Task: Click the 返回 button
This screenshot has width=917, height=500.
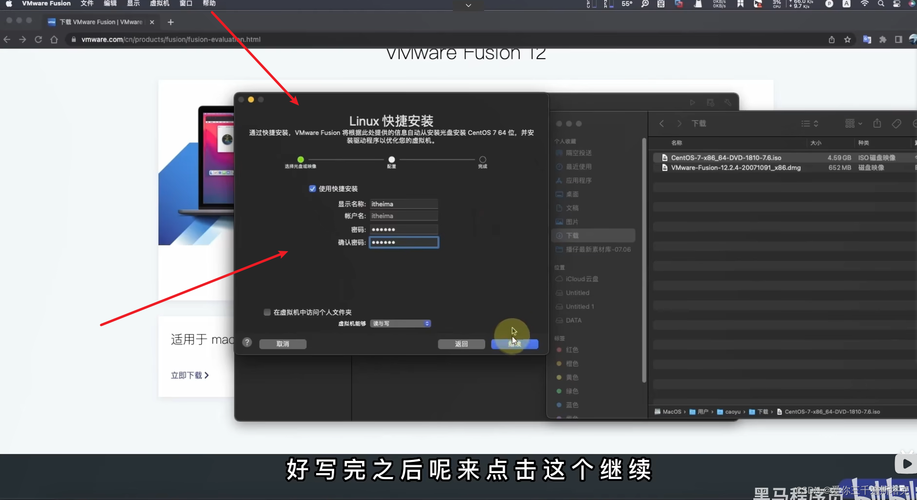Action: click(x=461, y=344)
